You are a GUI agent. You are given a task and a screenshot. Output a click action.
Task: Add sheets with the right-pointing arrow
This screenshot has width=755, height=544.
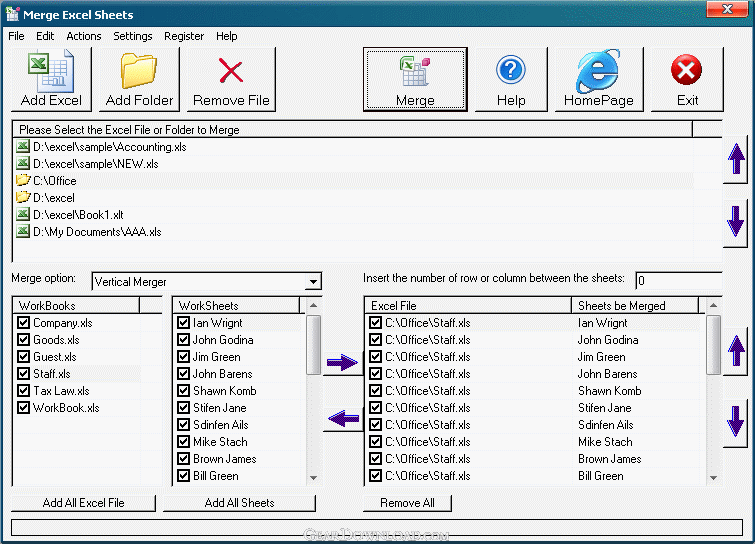(342, 363)
